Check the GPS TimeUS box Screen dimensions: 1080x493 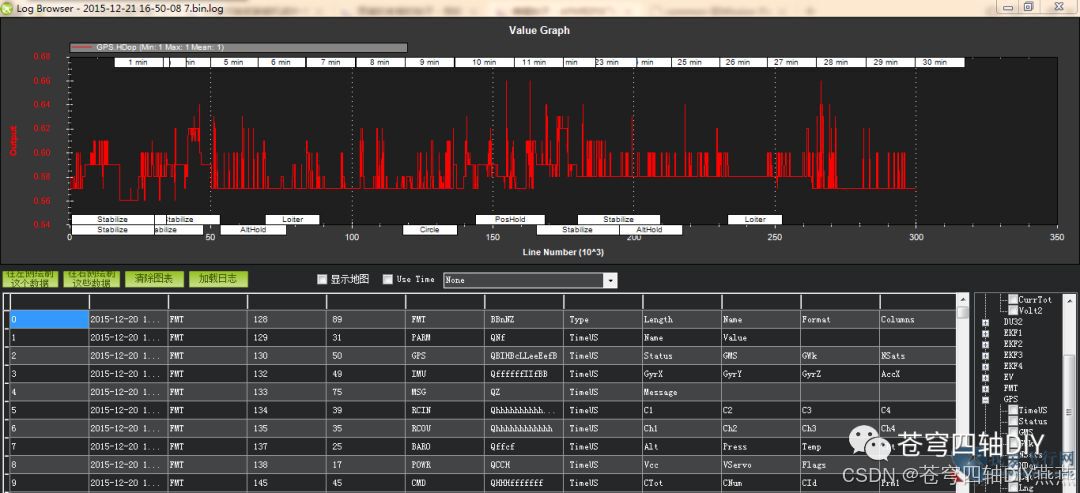1012,410
